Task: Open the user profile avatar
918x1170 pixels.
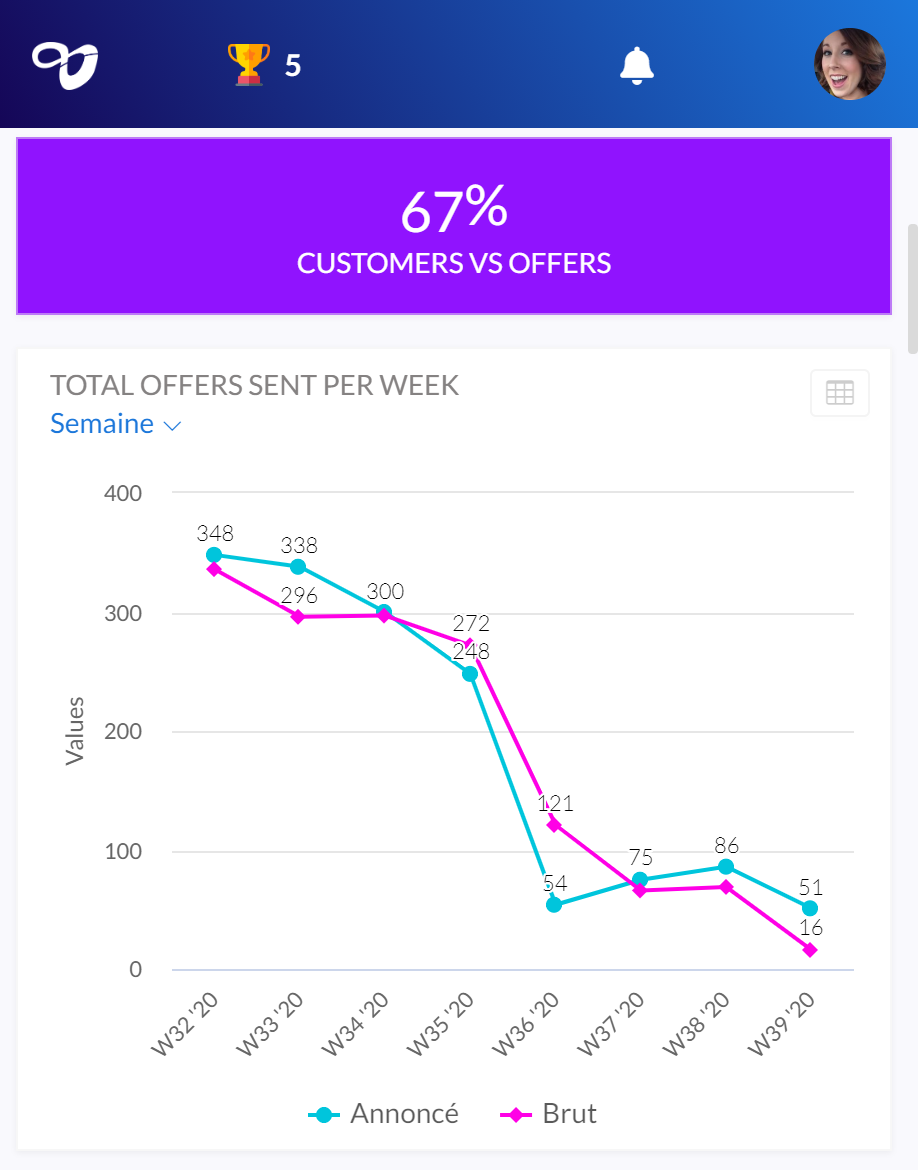Action: (849, 65)
